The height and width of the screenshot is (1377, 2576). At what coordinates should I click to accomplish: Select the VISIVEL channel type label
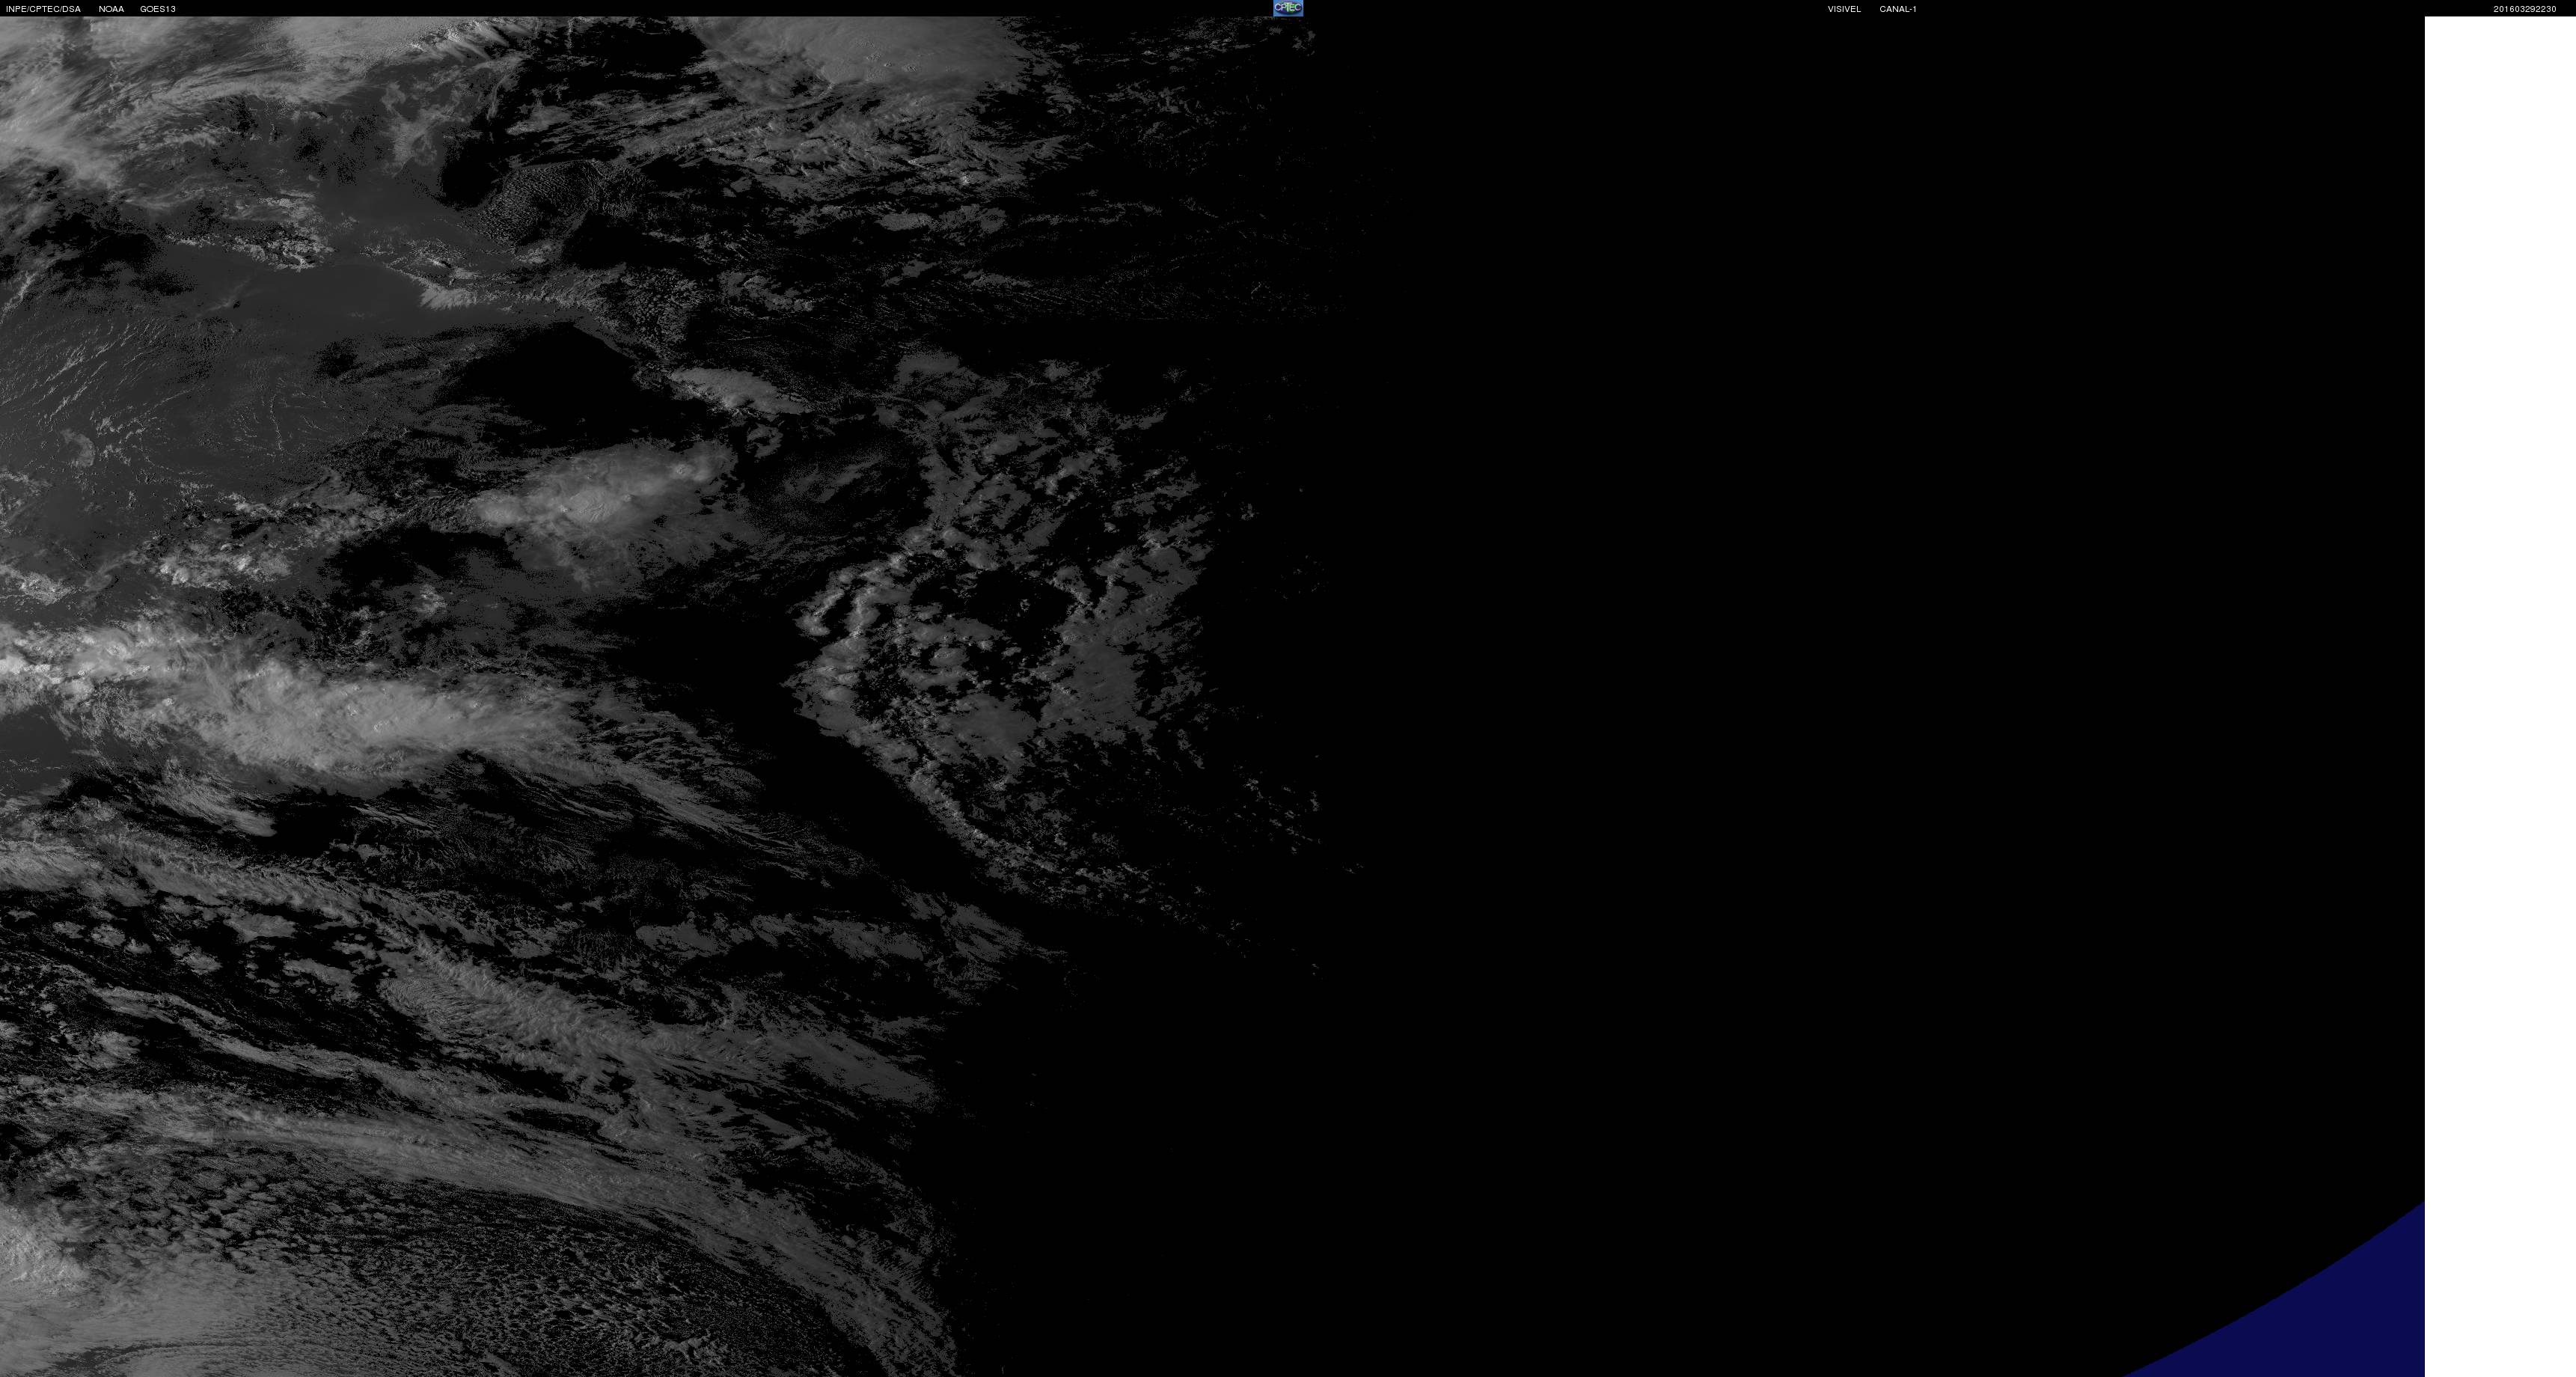pyautogui.click(x=1844, y=9)
